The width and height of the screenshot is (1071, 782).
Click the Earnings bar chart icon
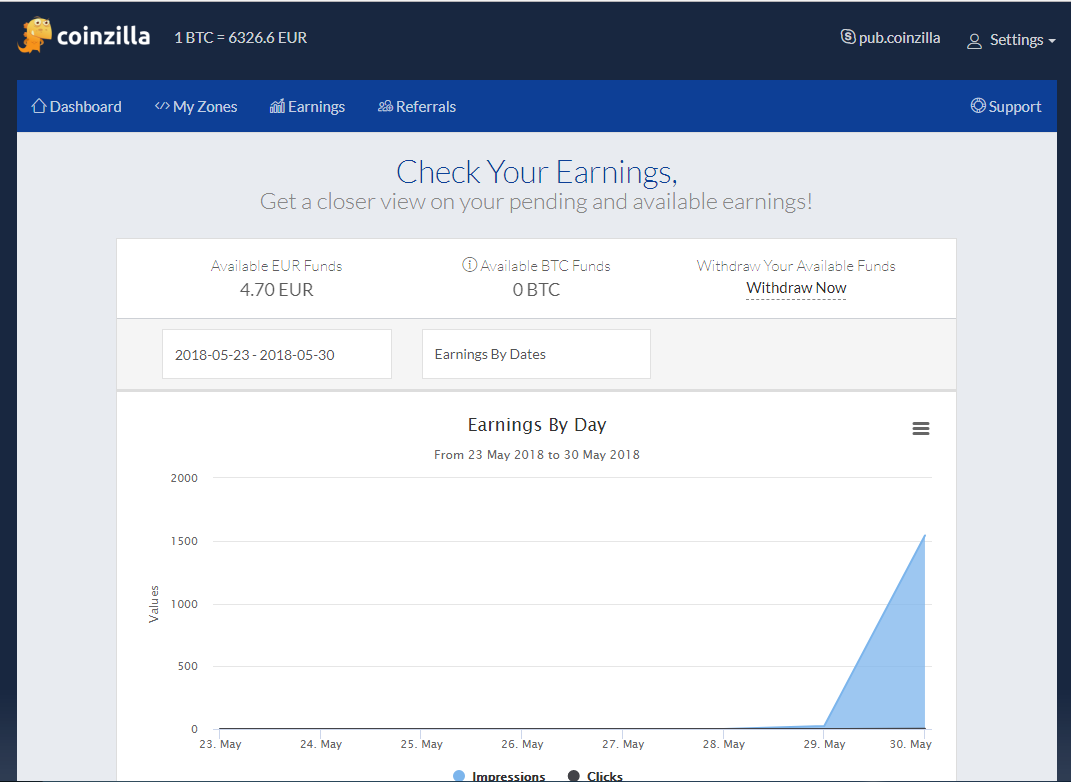277,106
